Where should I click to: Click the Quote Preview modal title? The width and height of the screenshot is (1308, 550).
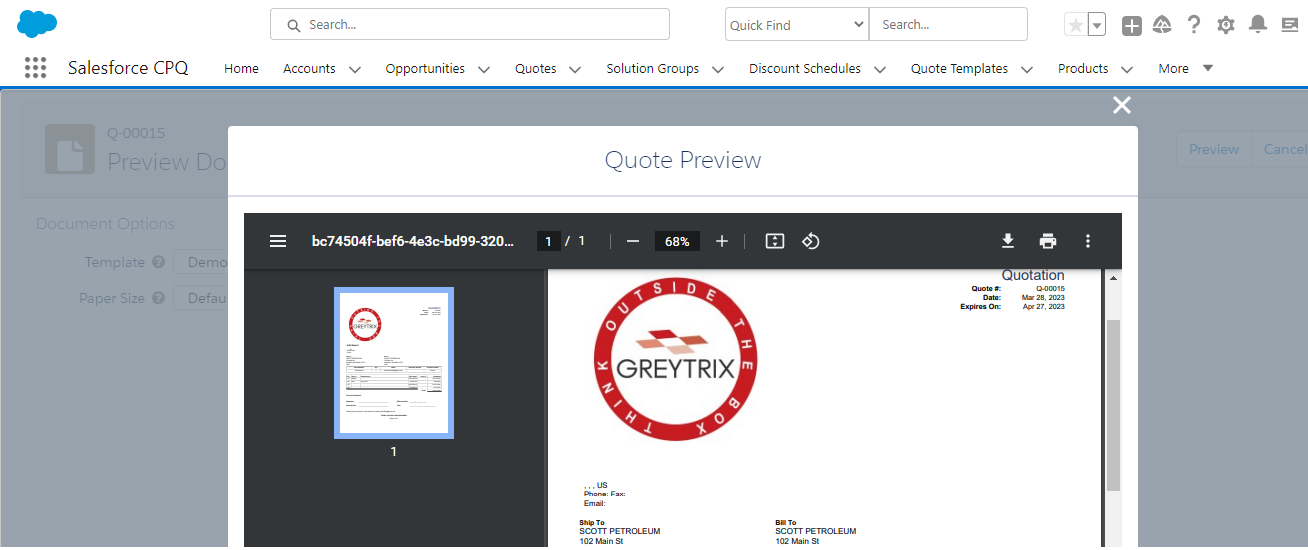click(x=683, y=160)
